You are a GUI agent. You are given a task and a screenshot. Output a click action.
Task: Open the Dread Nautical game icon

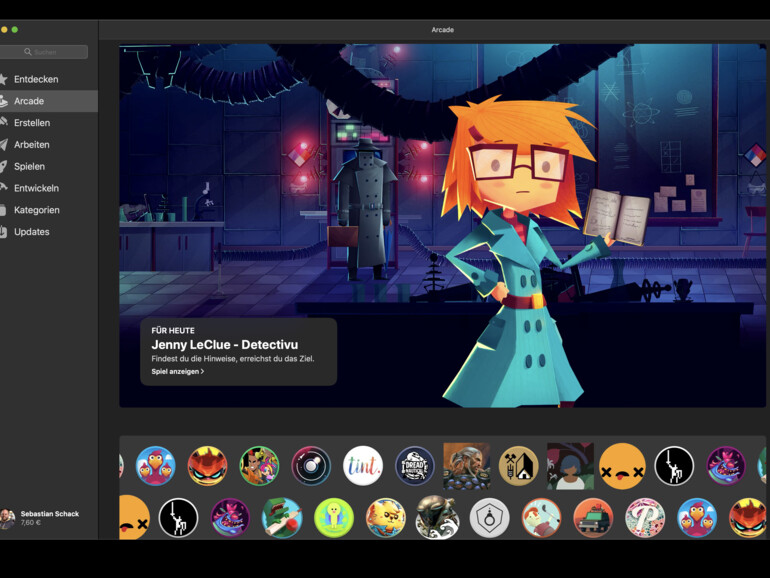click(414, 466)
